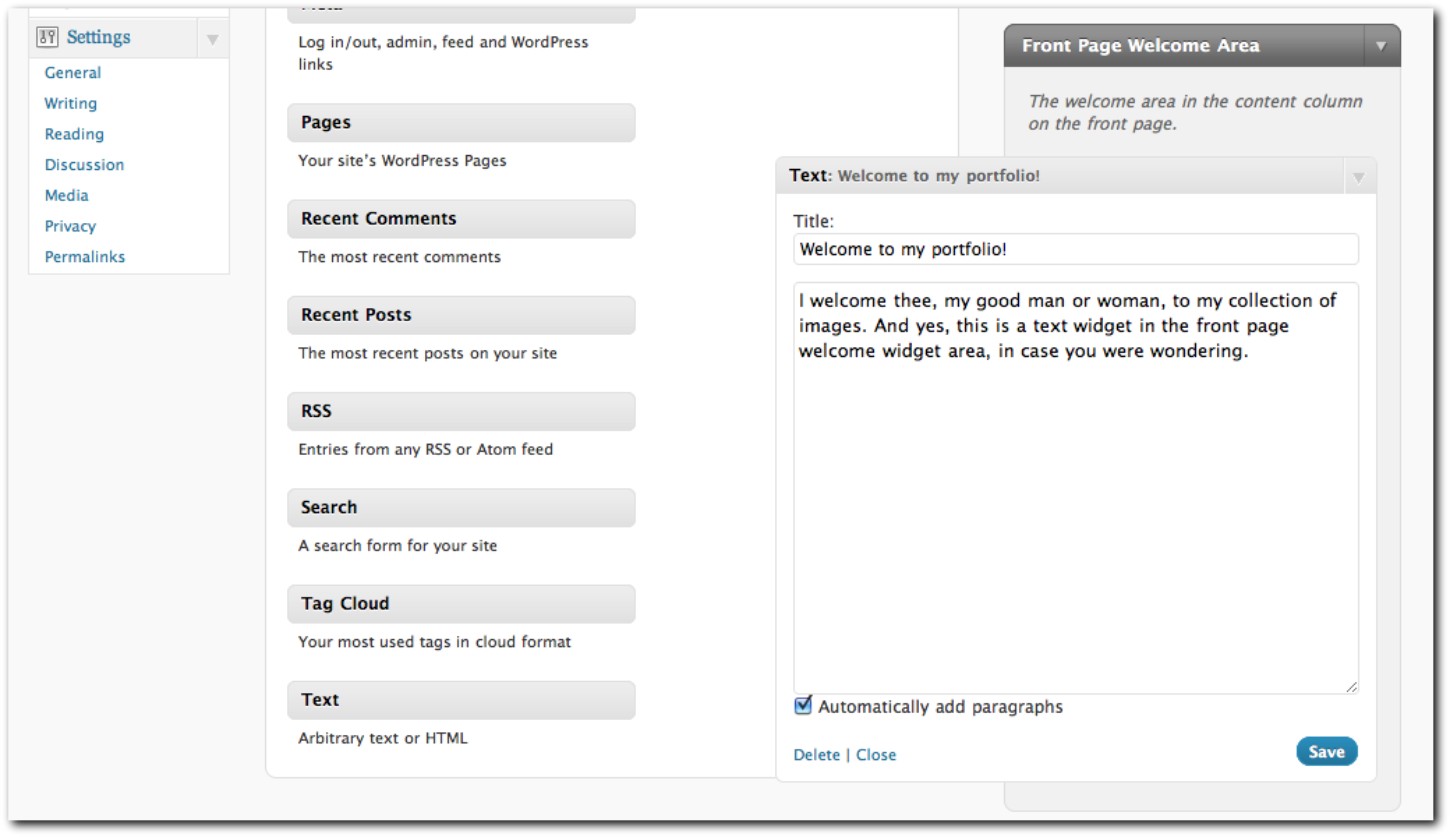Image resolution: width=1450 pixels, height=837 pixels.
Task: Click inside the widget content text area
Action: [x=1076, y=488]
